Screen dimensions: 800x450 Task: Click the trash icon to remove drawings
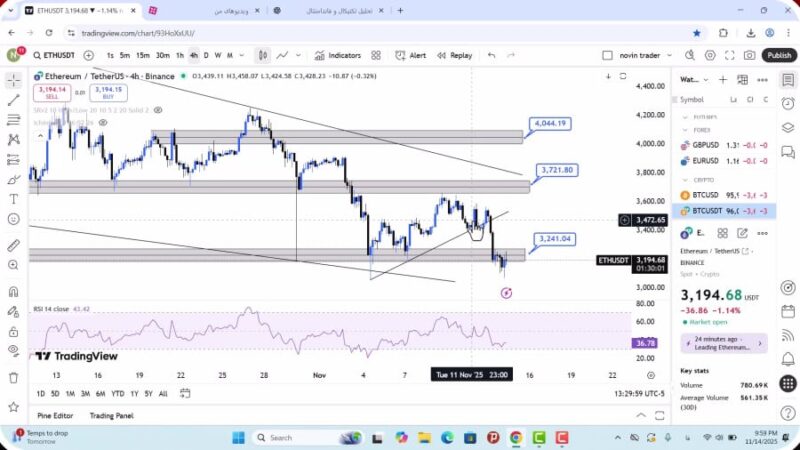coord(13,377)
